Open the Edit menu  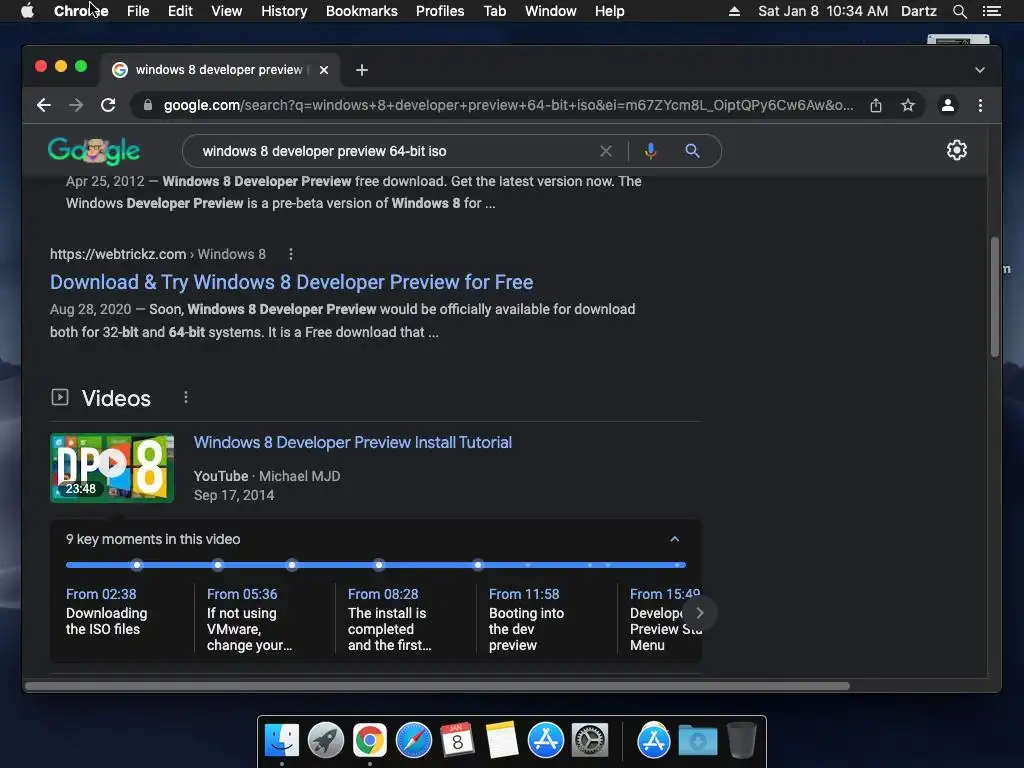(180, 11)
